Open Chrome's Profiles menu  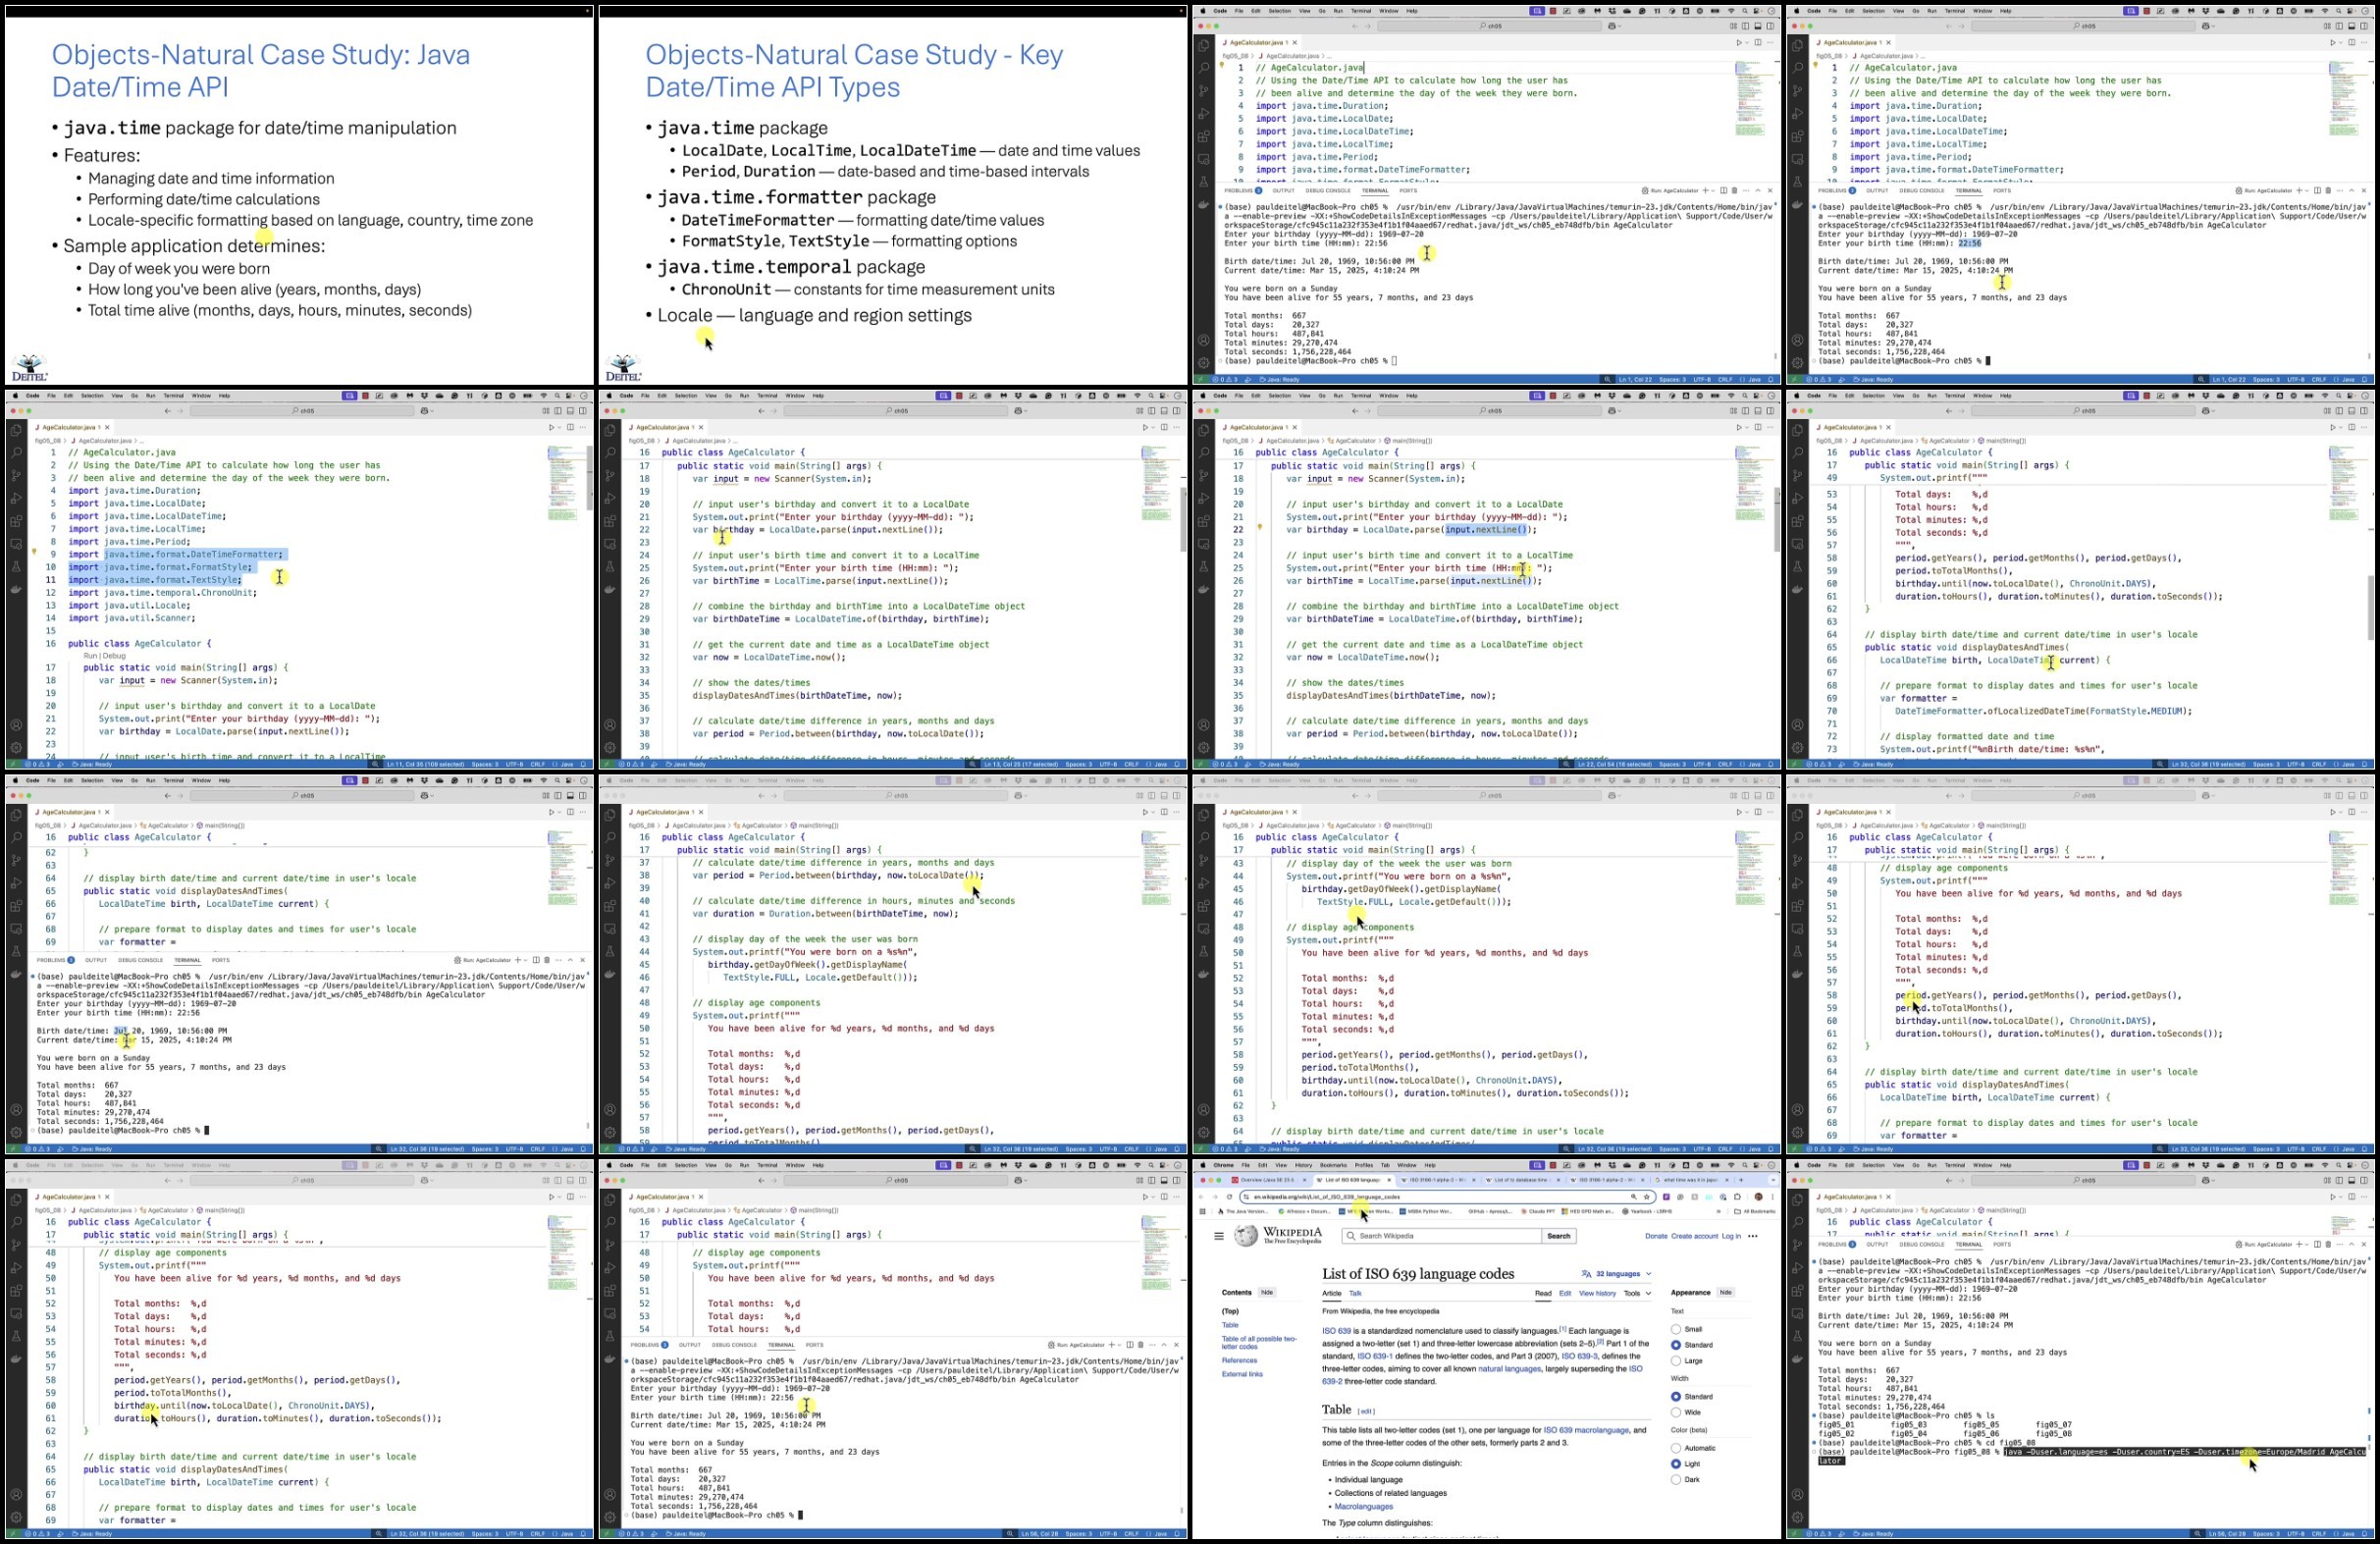point(1364,1166)
